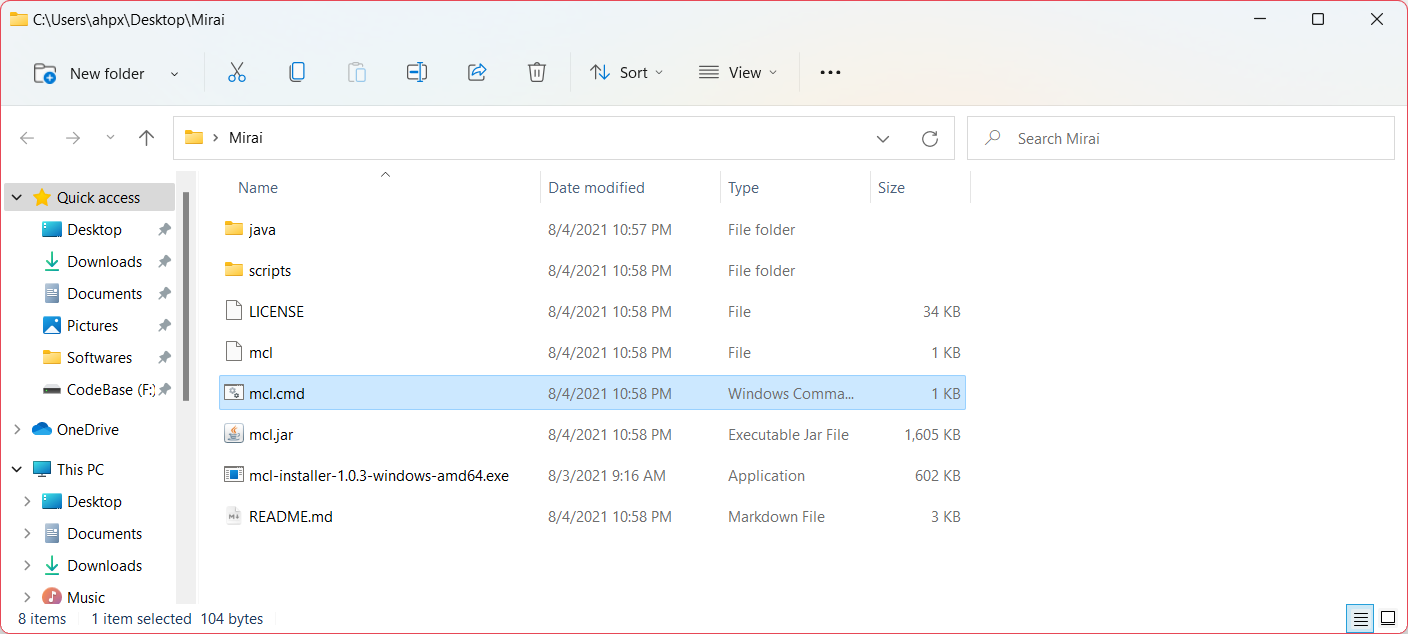Sort files by Size column header
Image resolution: width=1408 pixels, height=634 pixels.
click(x=891, y=188)
